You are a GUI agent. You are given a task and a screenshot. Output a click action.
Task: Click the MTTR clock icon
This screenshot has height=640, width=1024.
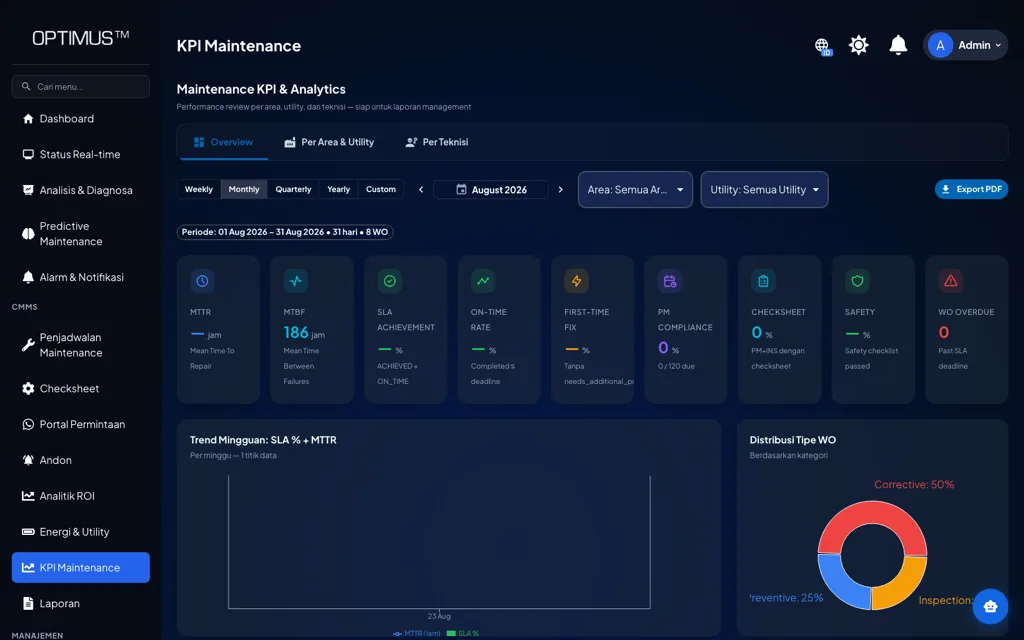pos(202,281)
